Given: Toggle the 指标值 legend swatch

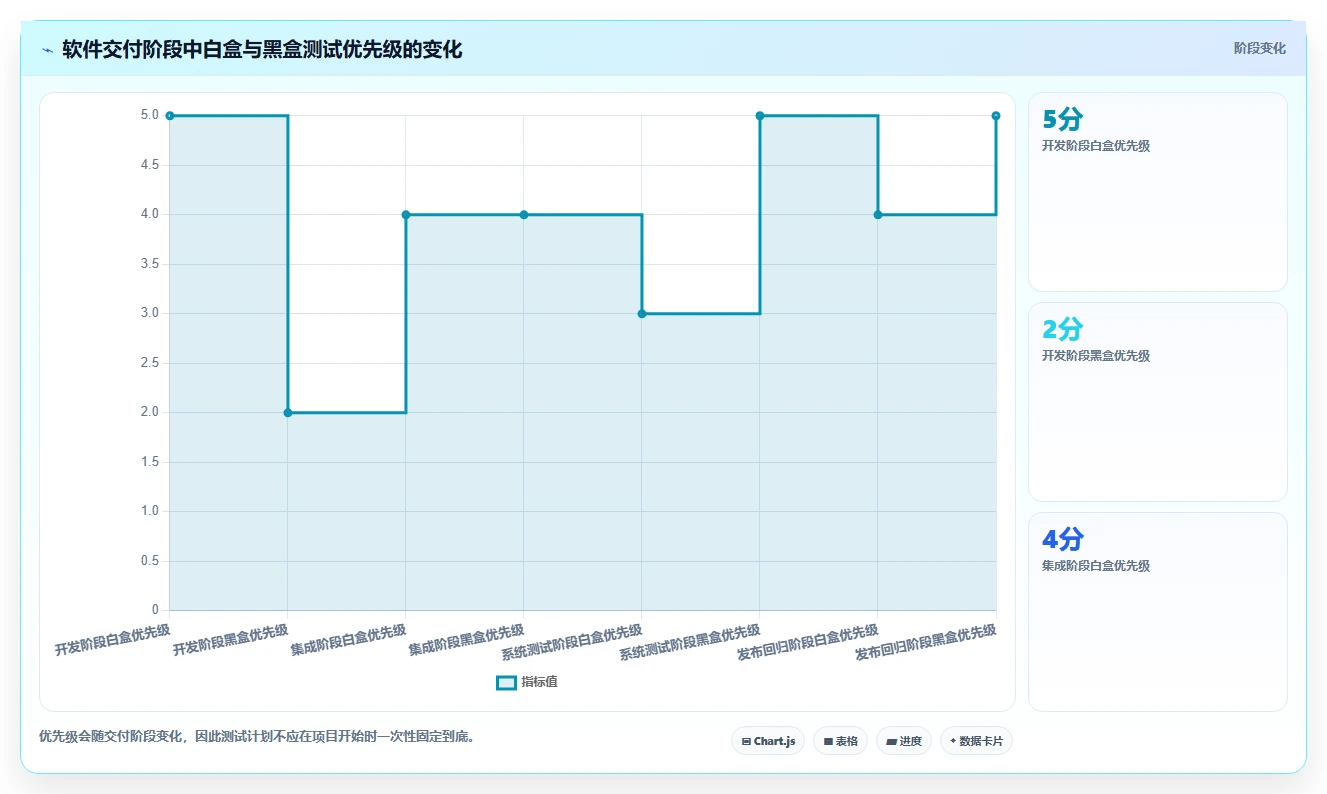Looking at the screenshot, I should click(506, 682).
